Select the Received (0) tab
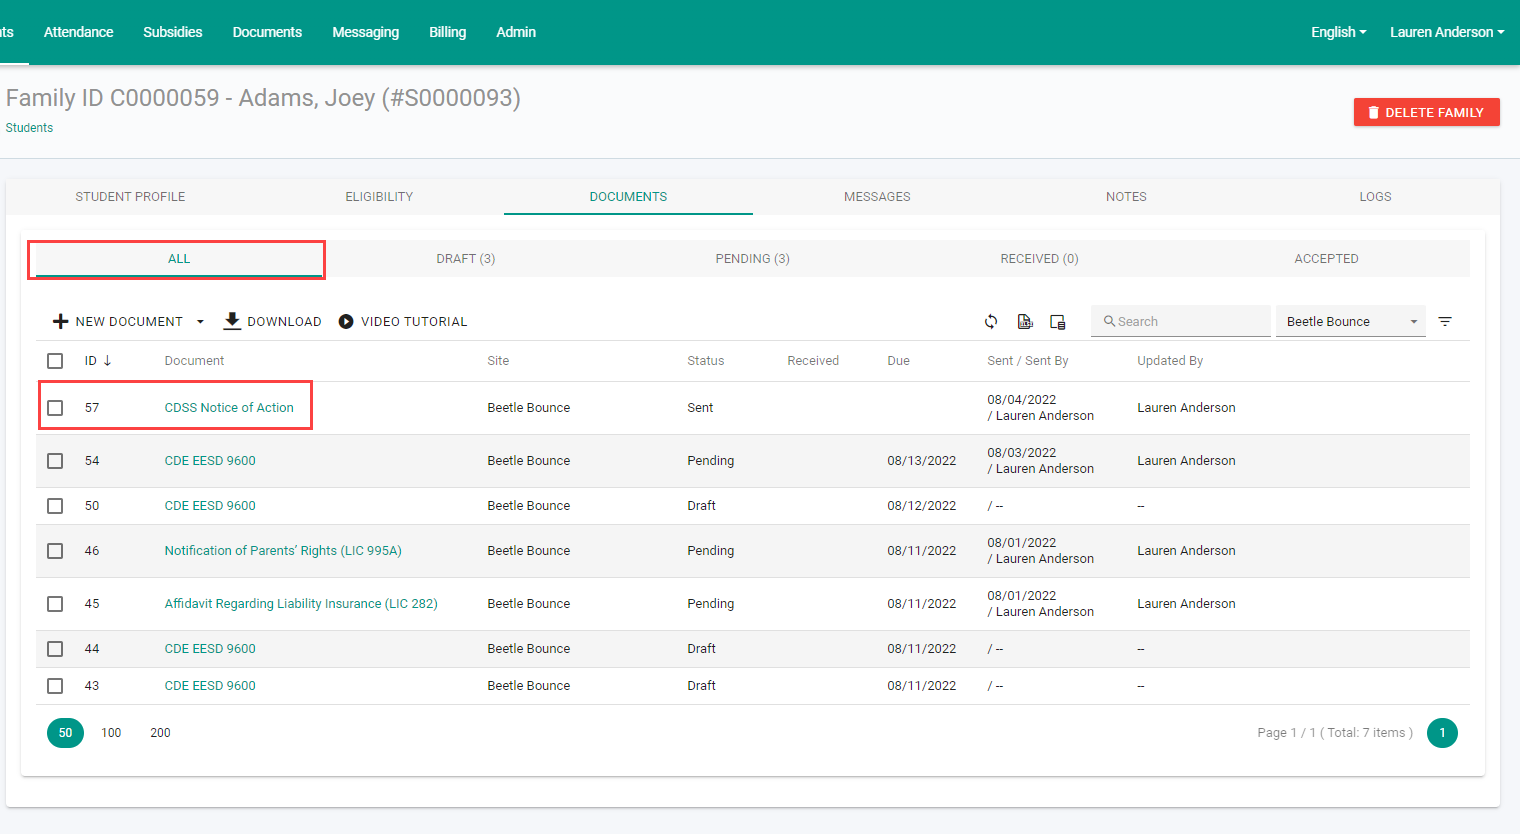 click(1040, 259)
